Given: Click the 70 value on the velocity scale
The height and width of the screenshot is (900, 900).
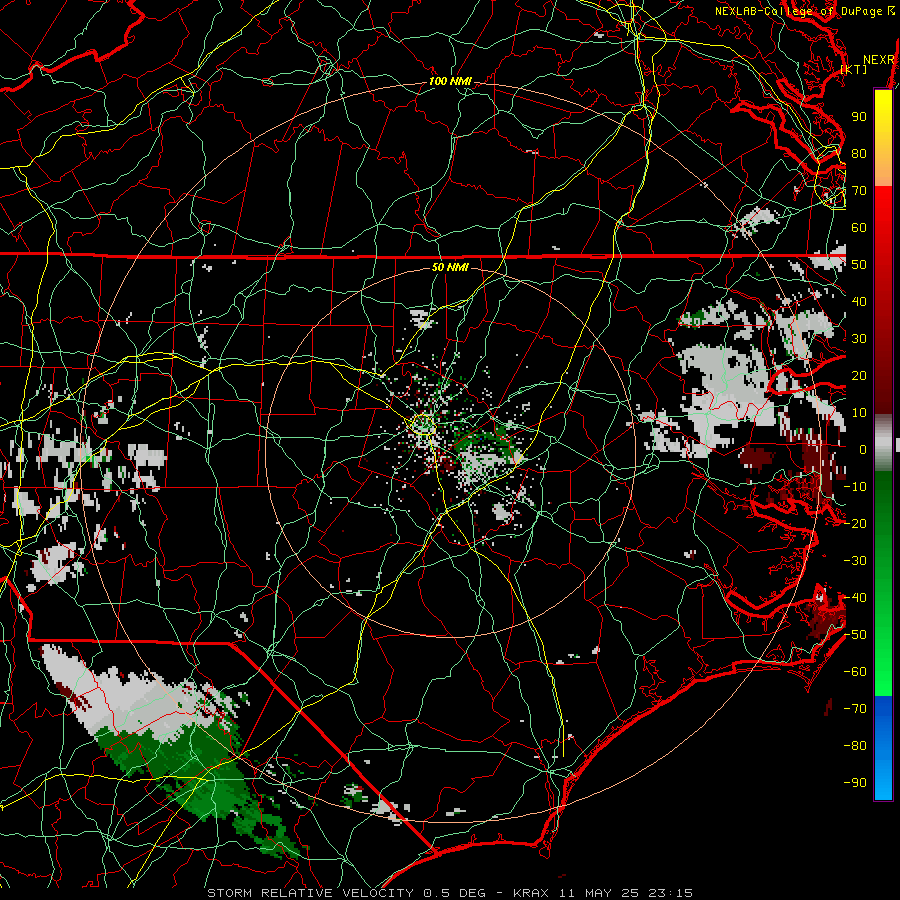Looking at the screenshot, I should [x=859, y=191].
